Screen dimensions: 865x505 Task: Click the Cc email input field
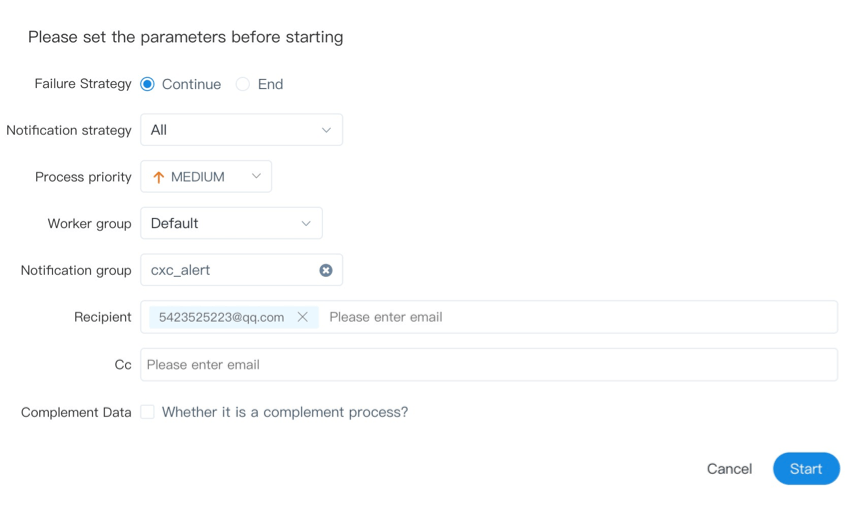pyautogui.click(x=488, y=365)
